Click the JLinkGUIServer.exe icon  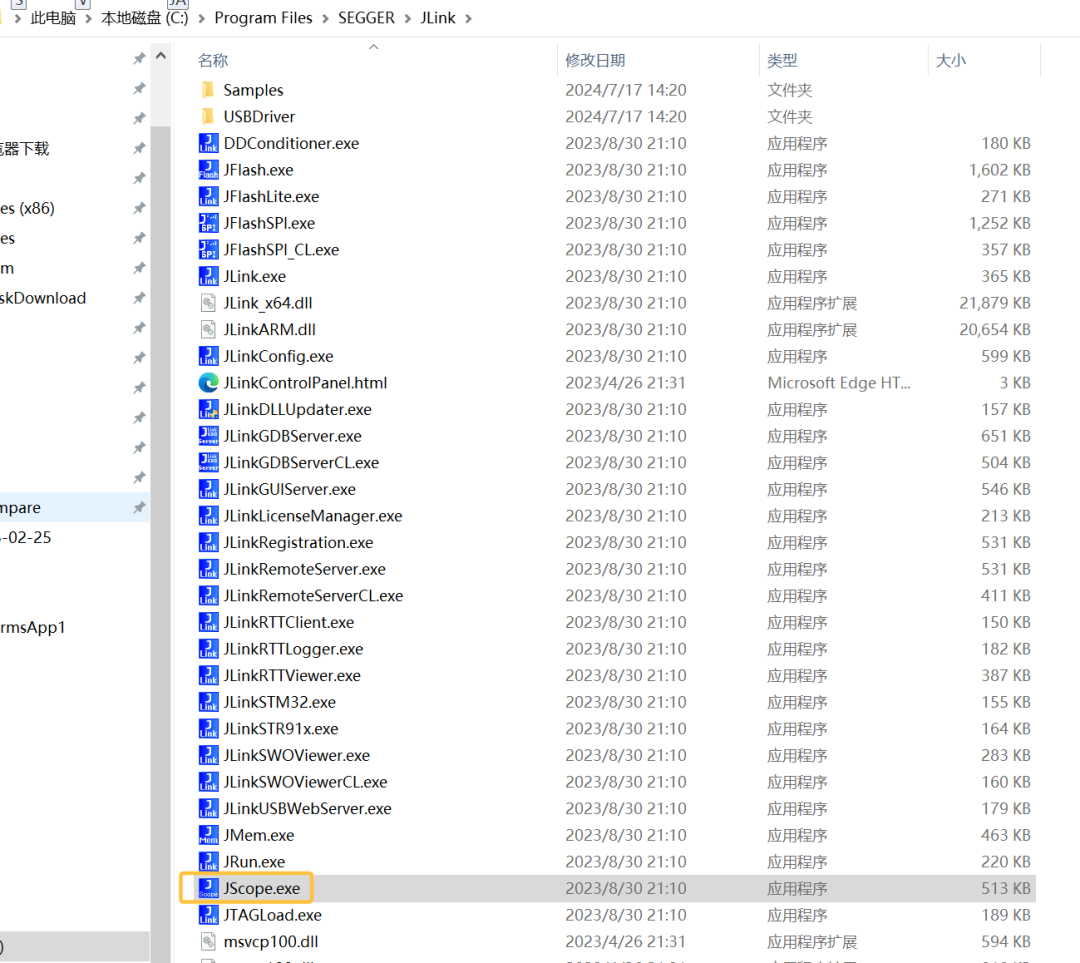(208, 489)
